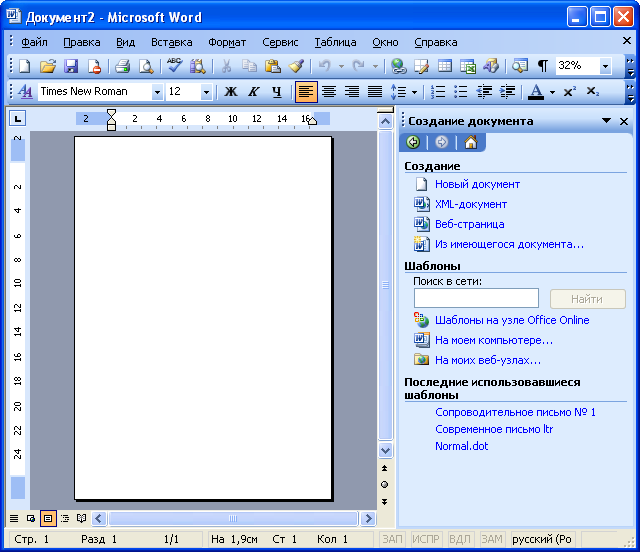Open the Drawing toolbar icon

pyautogui.click(x=491, y=66)
